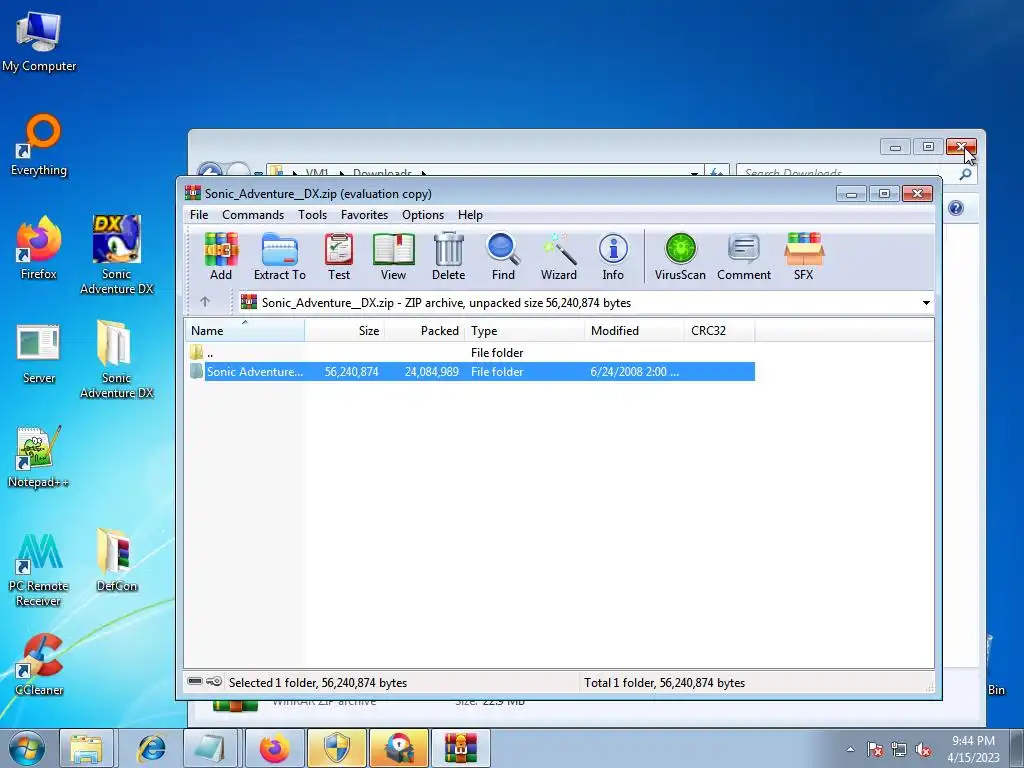
Task: Click the key password icon in status bar
Action: tap(214, 682)
